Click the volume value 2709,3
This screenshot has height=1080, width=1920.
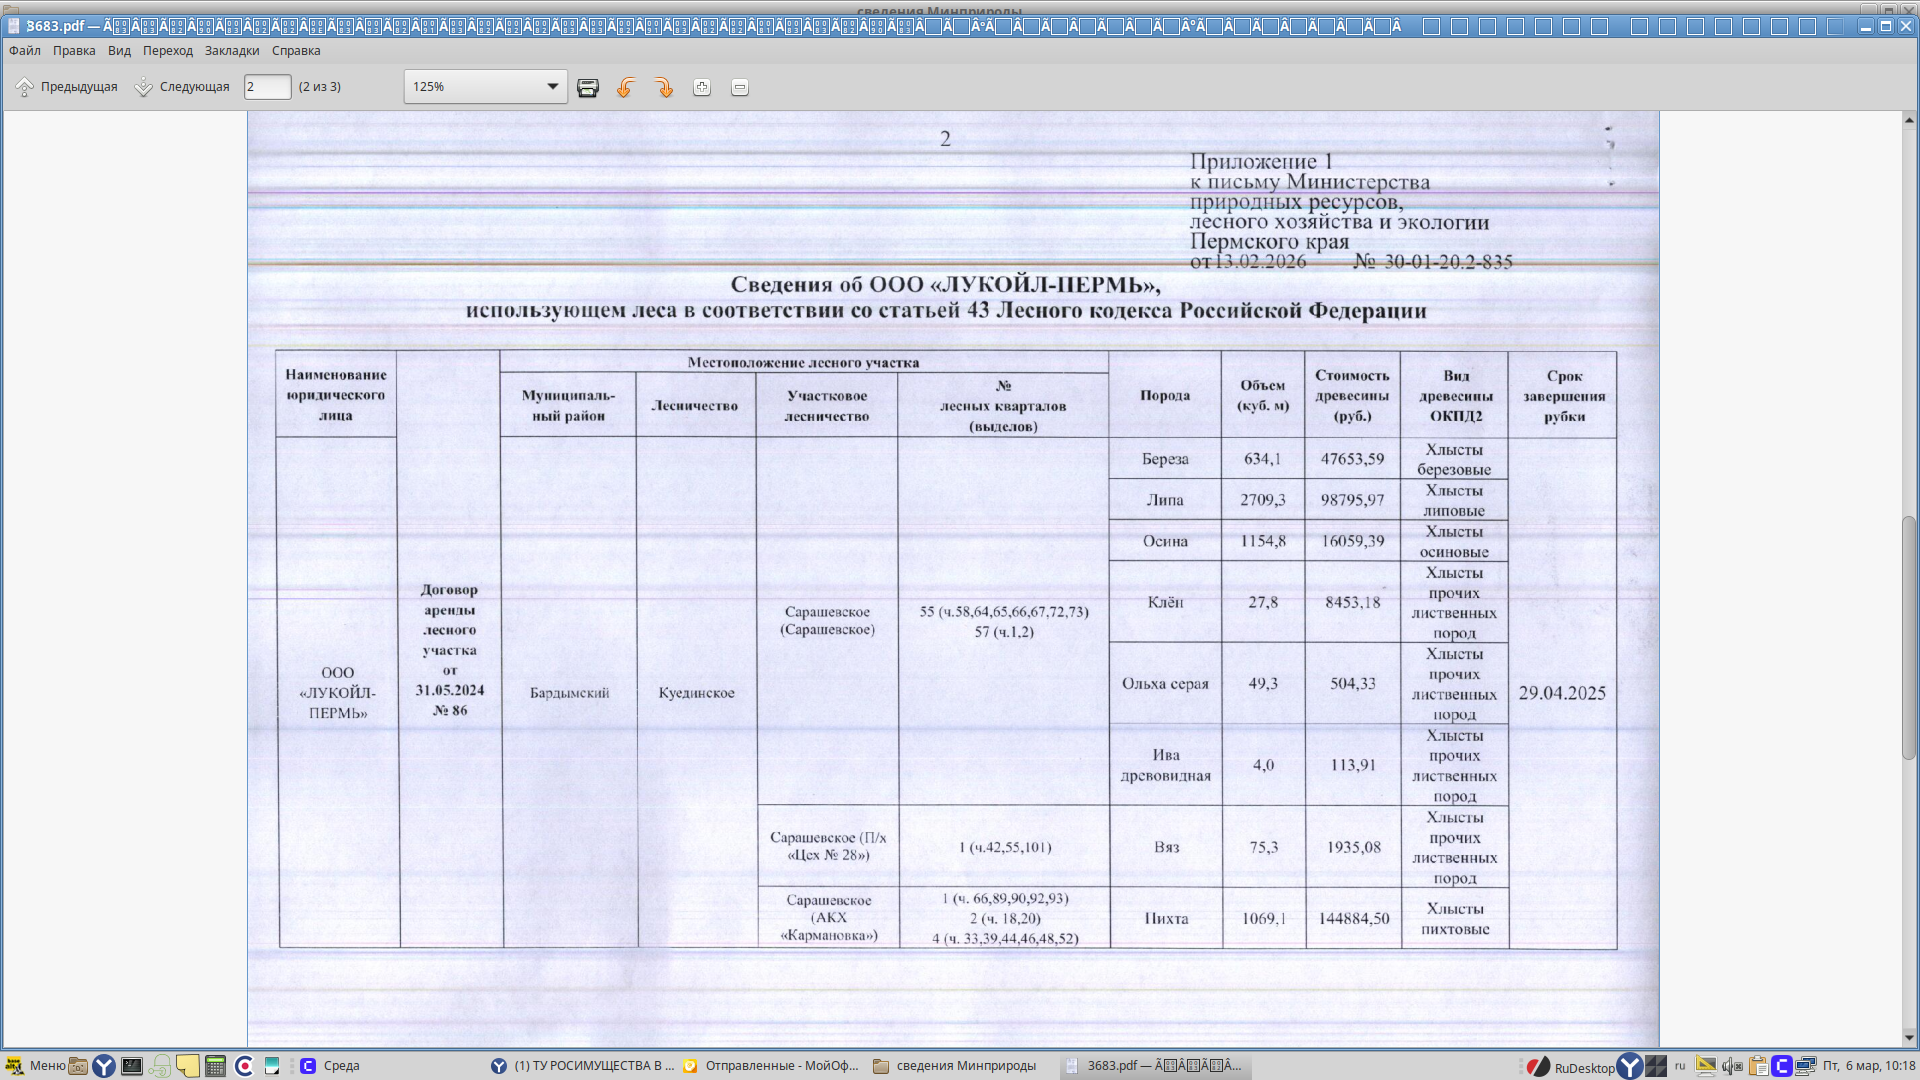click(1263, 500)
